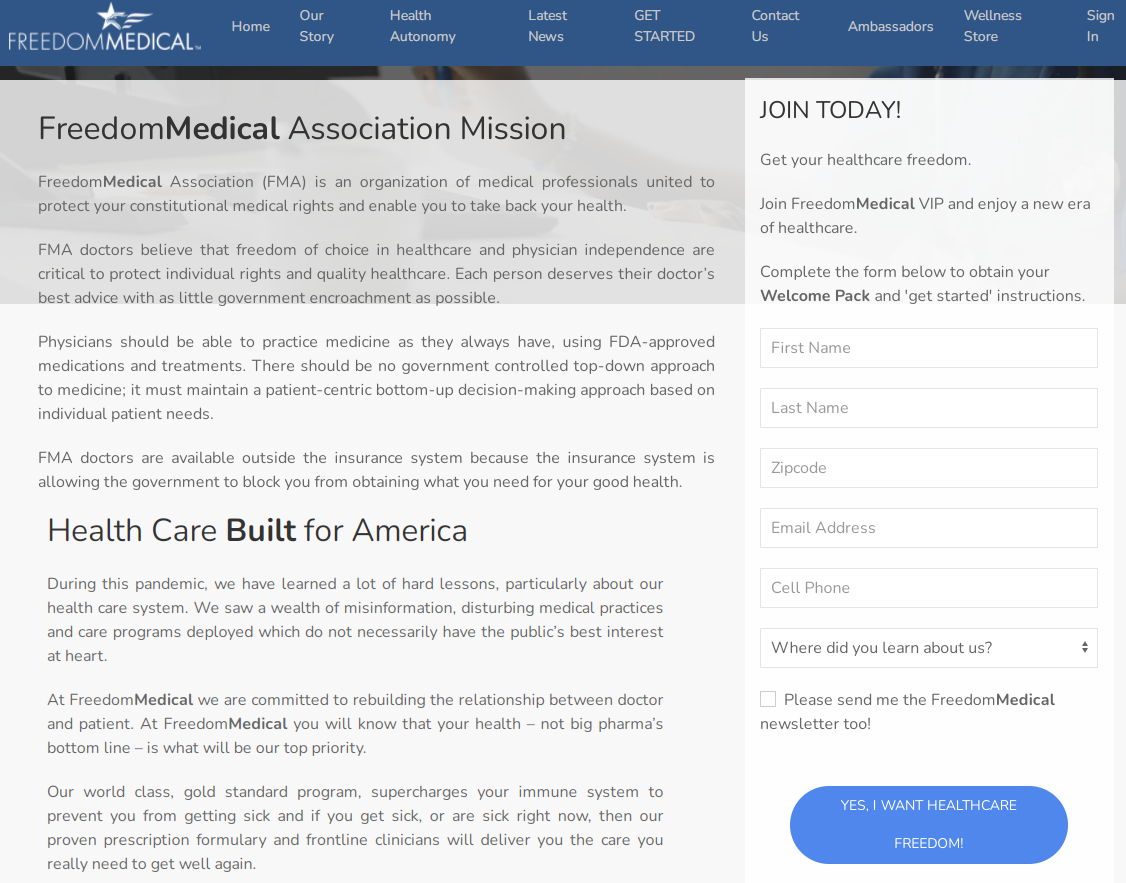
Task: Focus the Last Name field
Action: [x=929, y=408]
